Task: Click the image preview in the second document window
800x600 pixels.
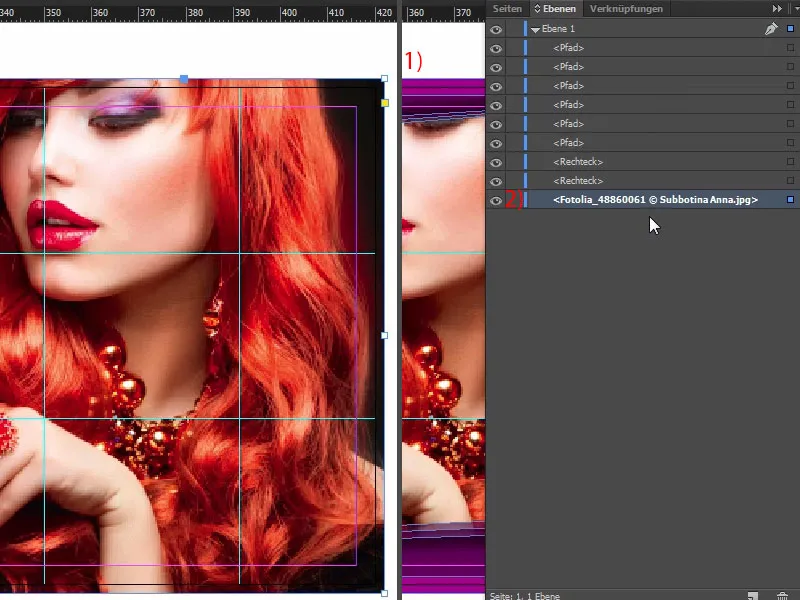Action: click(443, 335)
